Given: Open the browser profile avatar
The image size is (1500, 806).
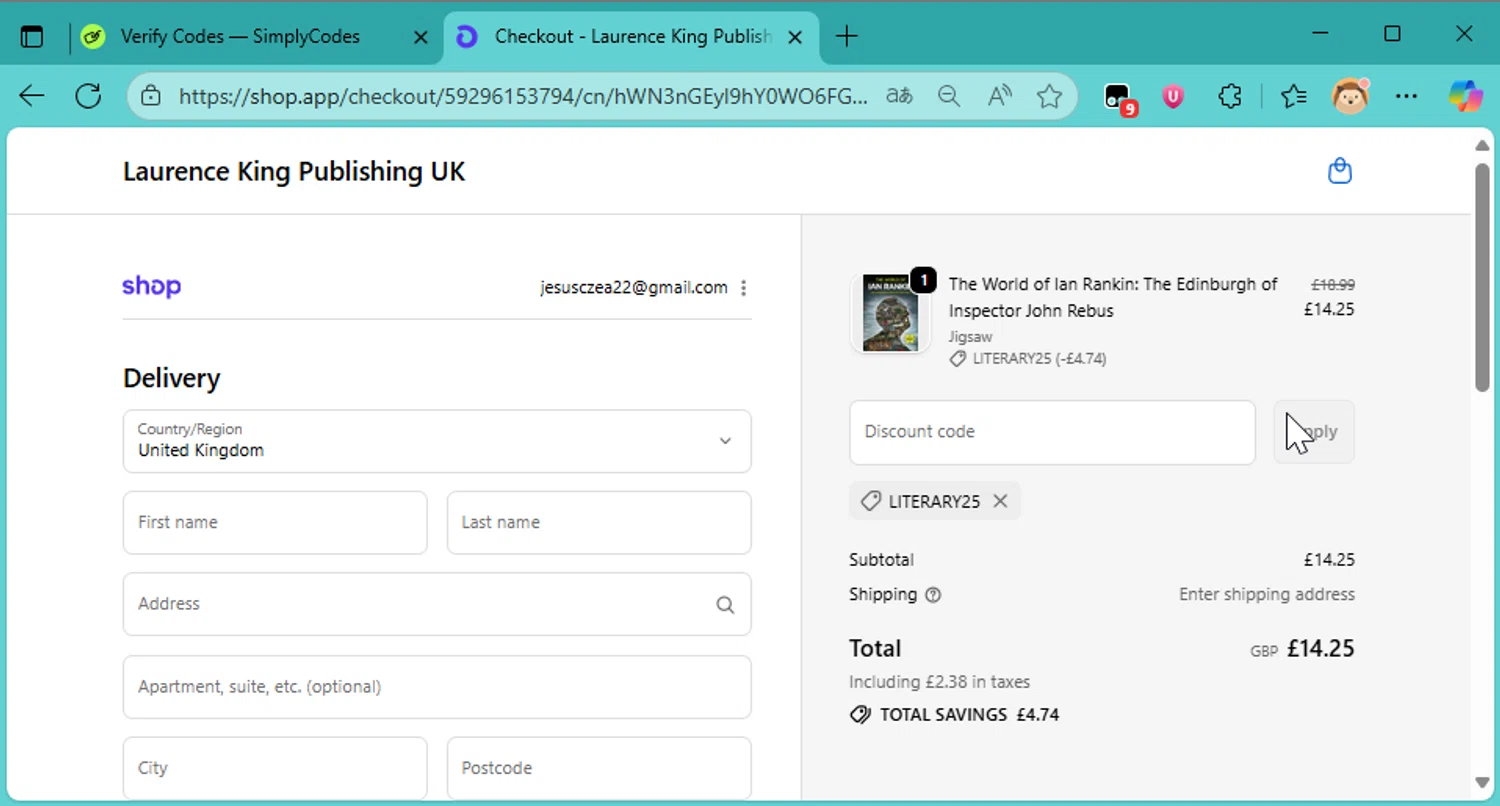Looking at the screenshot, I should (1350, 96).
